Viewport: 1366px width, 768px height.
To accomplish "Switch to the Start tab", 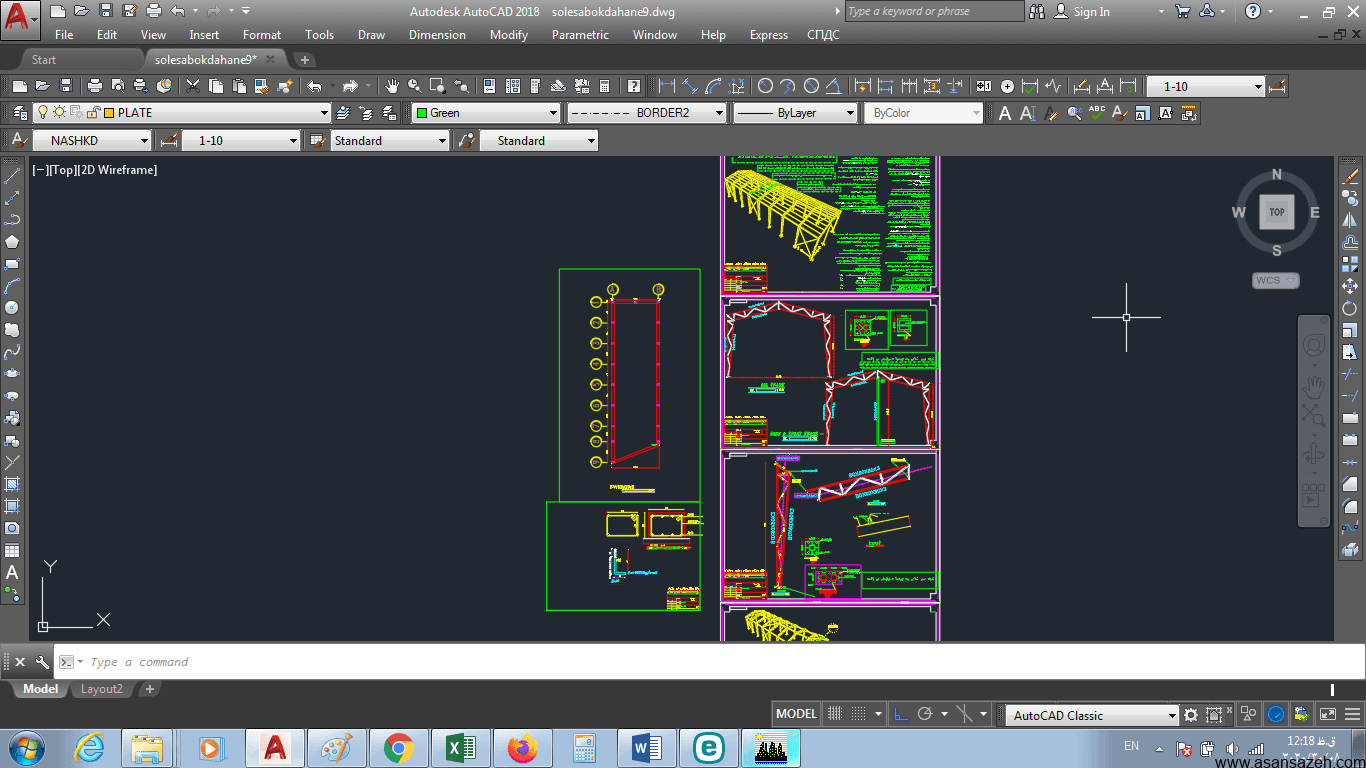I will pos(44,60).
